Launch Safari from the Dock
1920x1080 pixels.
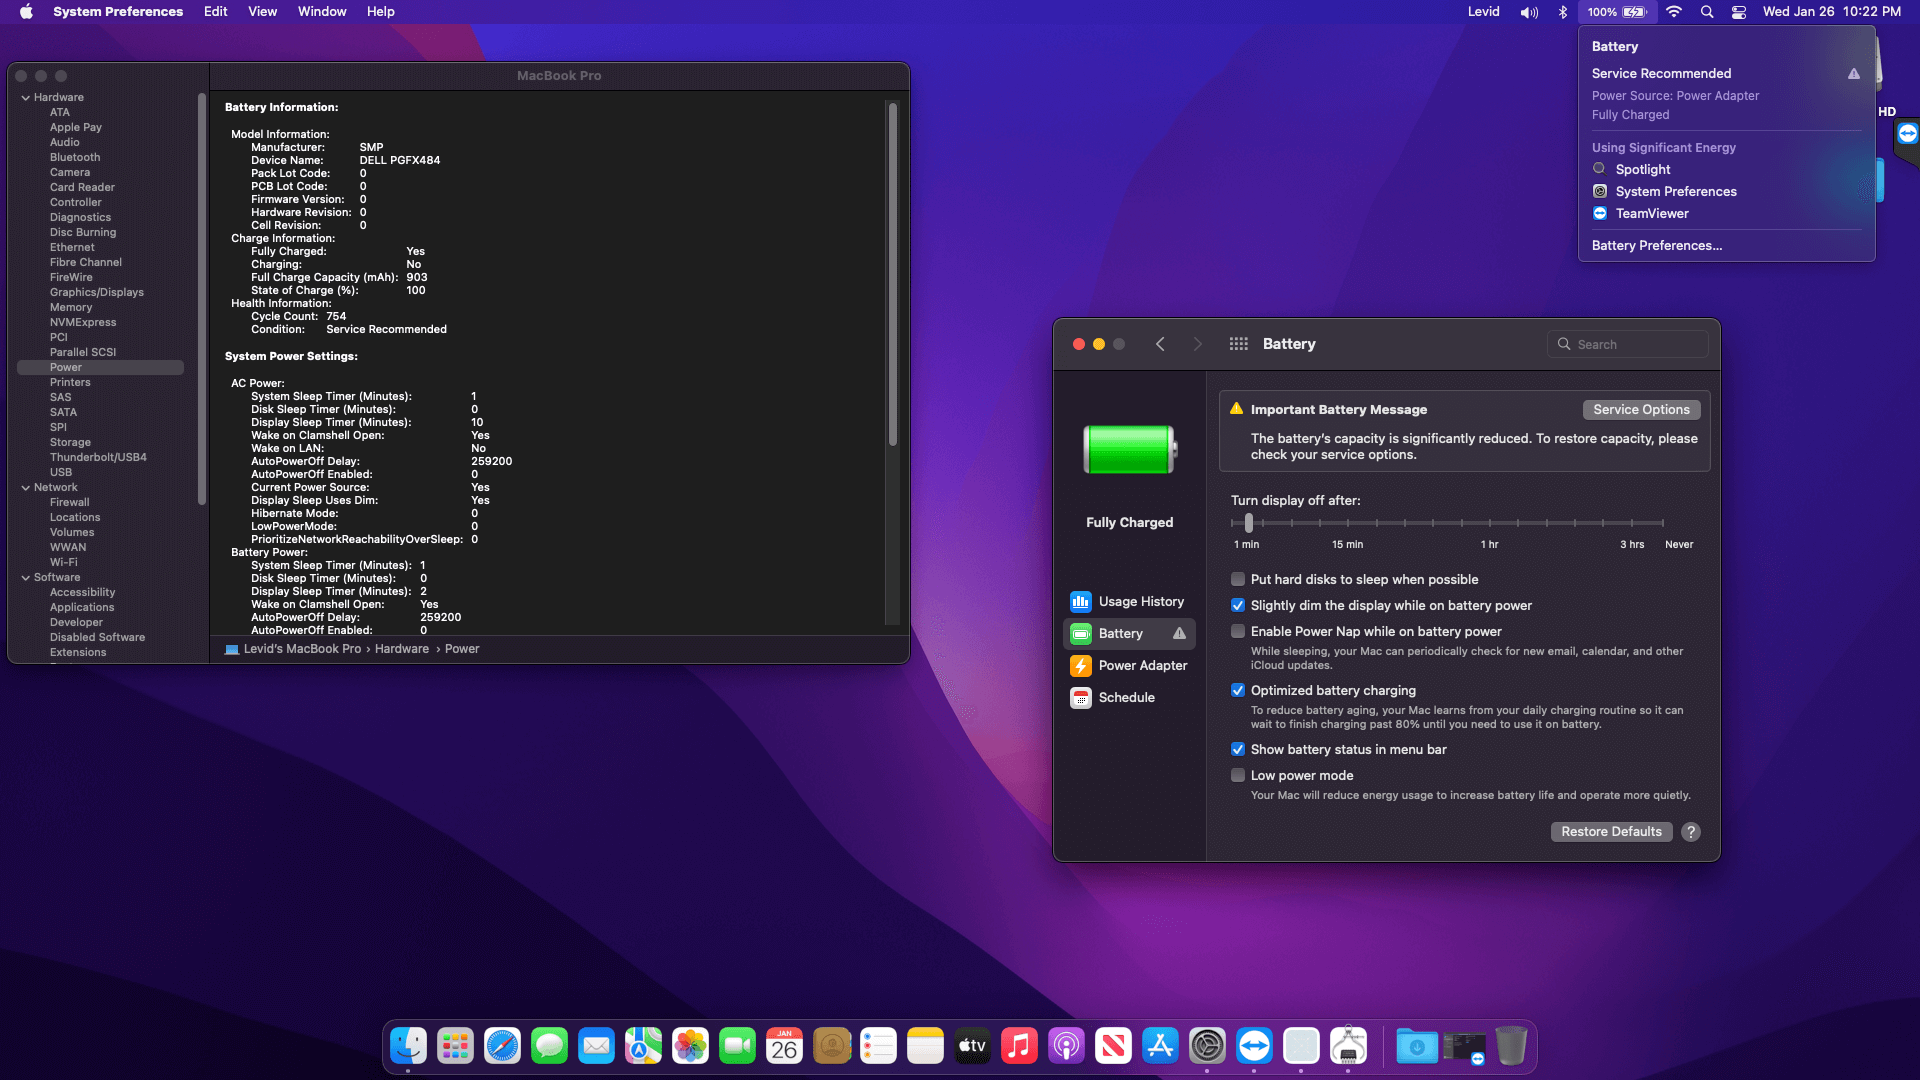(502, 1047)
